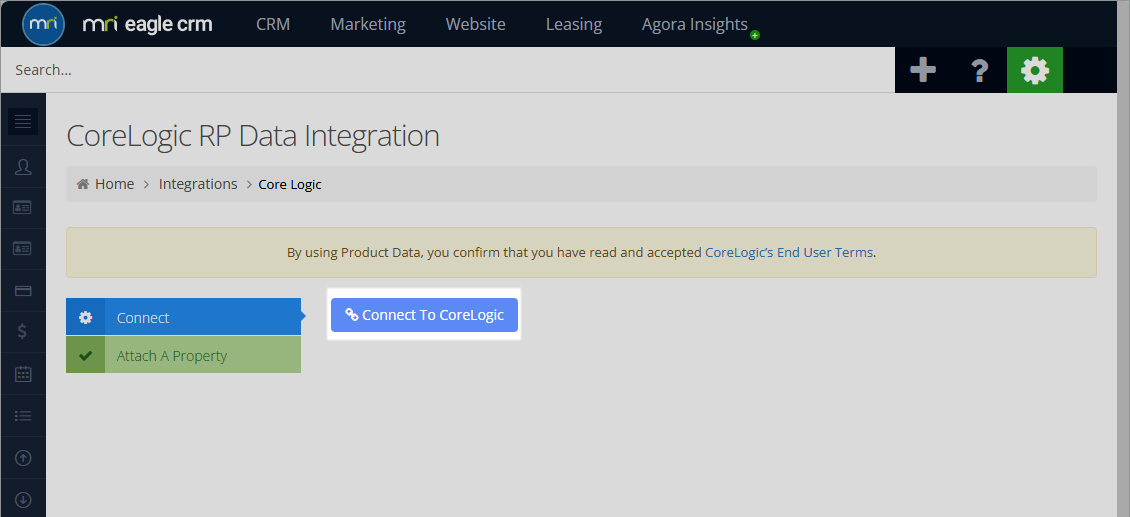Viewport: 1130px width, 517px height.
Task: Open the second ID card sidebar icon
Action: click(x=23, y=249)
